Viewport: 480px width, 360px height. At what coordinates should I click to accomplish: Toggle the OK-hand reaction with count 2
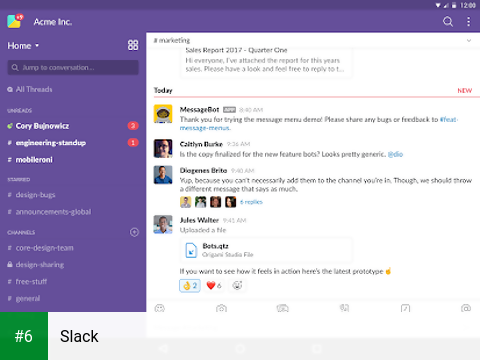[x=190, y=286]
